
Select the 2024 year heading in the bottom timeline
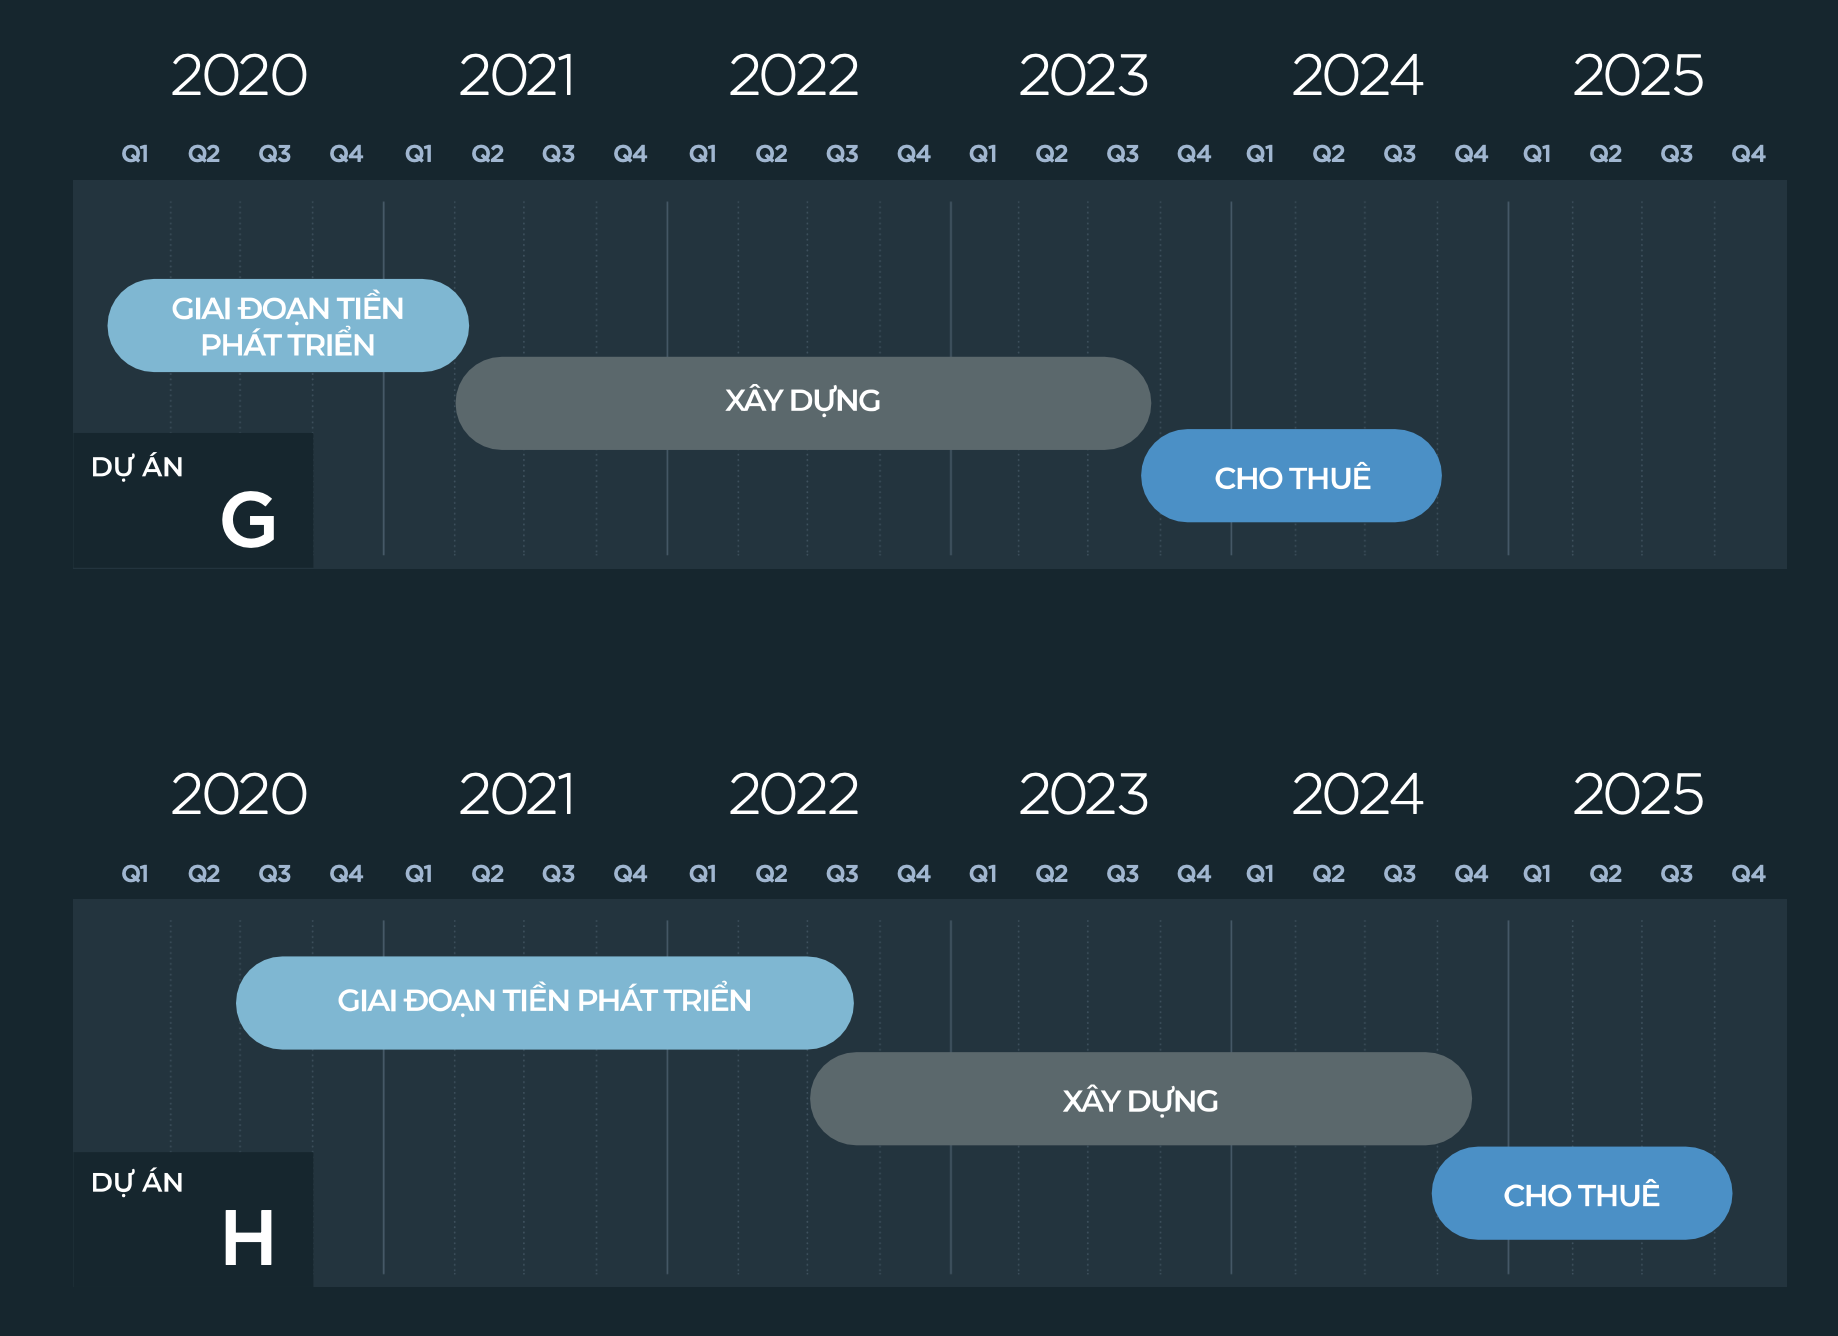click(x=1357, y=795)
